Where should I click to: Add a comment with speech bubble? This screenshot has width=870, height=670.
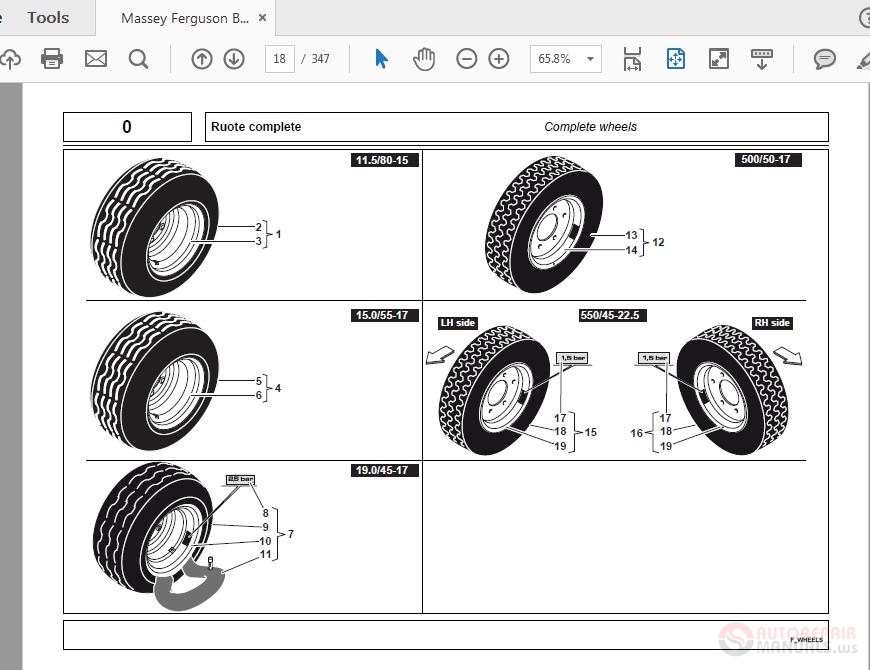(825, 59)
